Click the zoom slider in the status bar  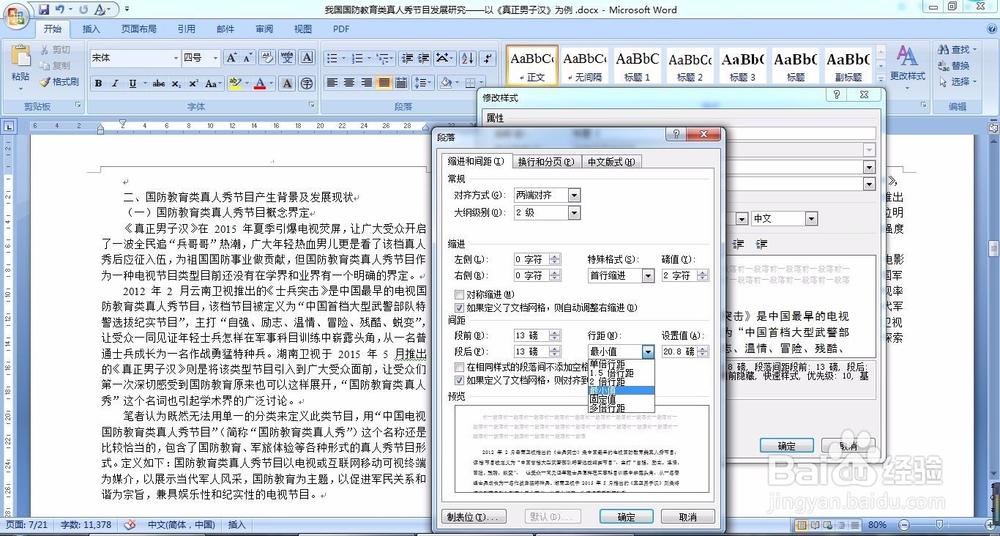941,525
